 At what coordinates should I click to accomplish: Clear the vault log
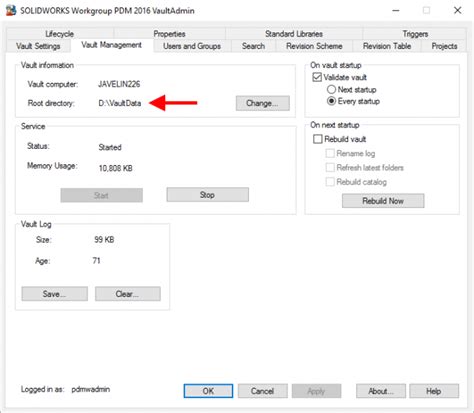(128, 294)
